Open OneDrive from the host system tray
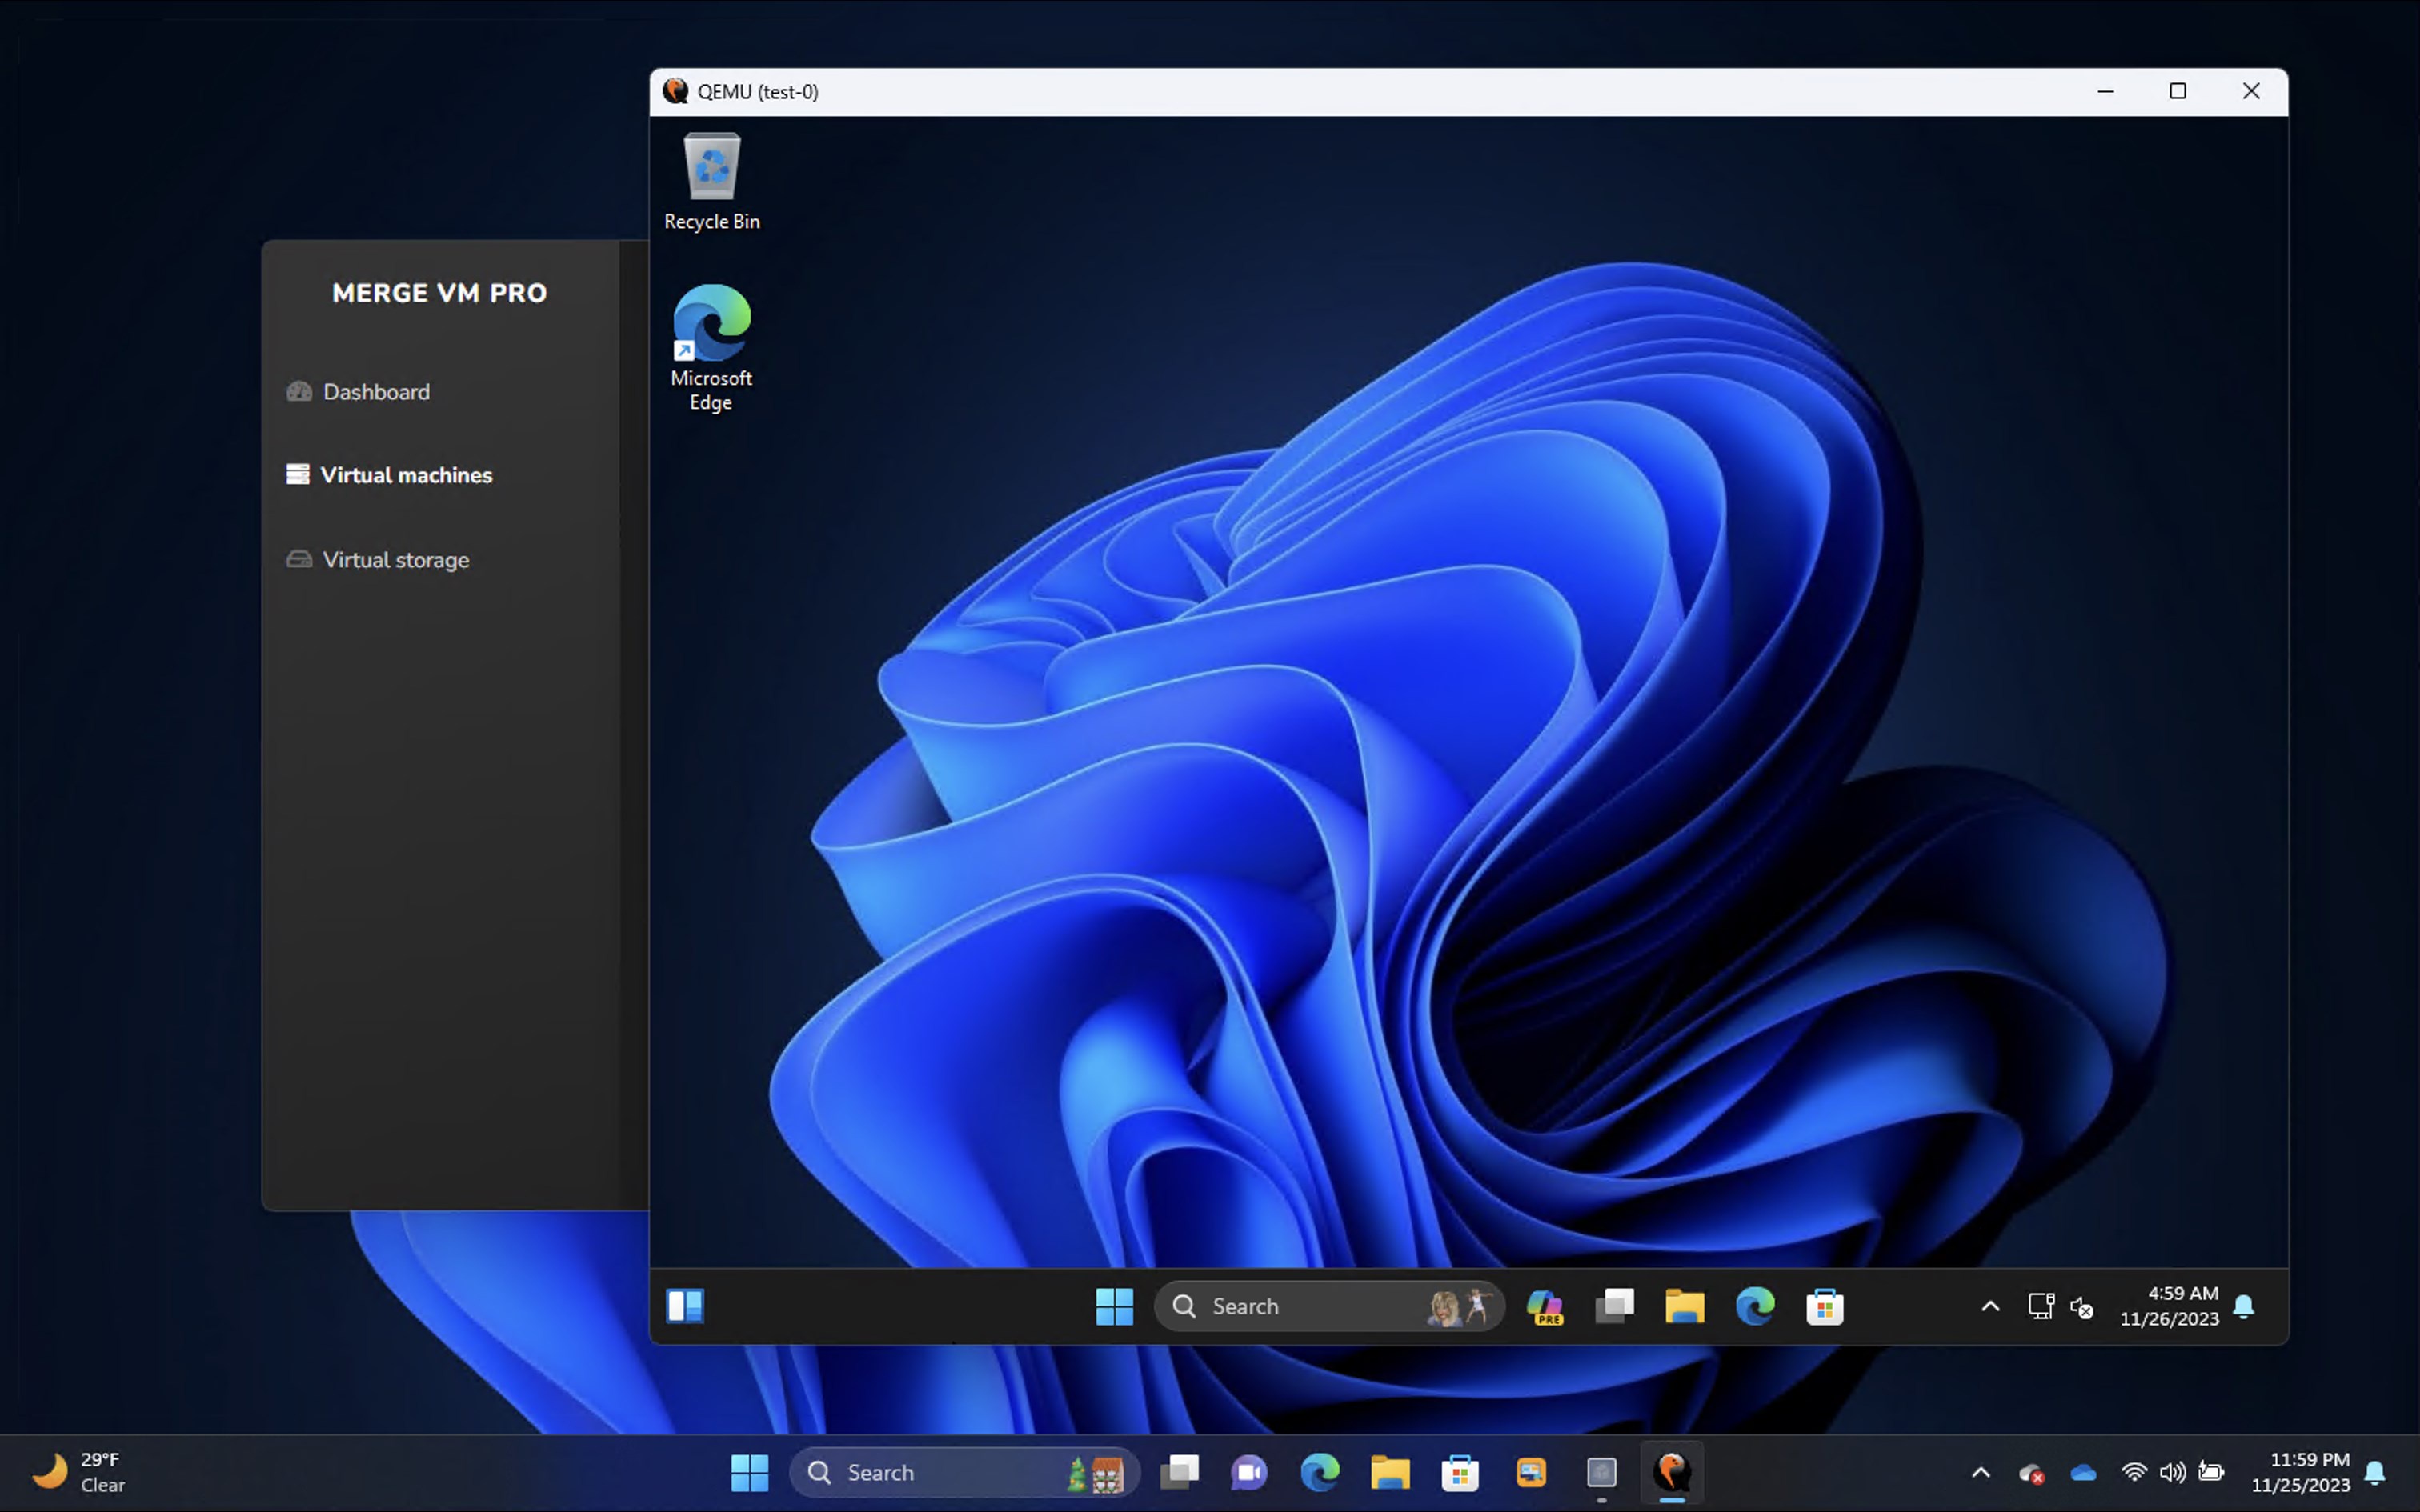2420x1512 pixels. tap(2083, 1471)
